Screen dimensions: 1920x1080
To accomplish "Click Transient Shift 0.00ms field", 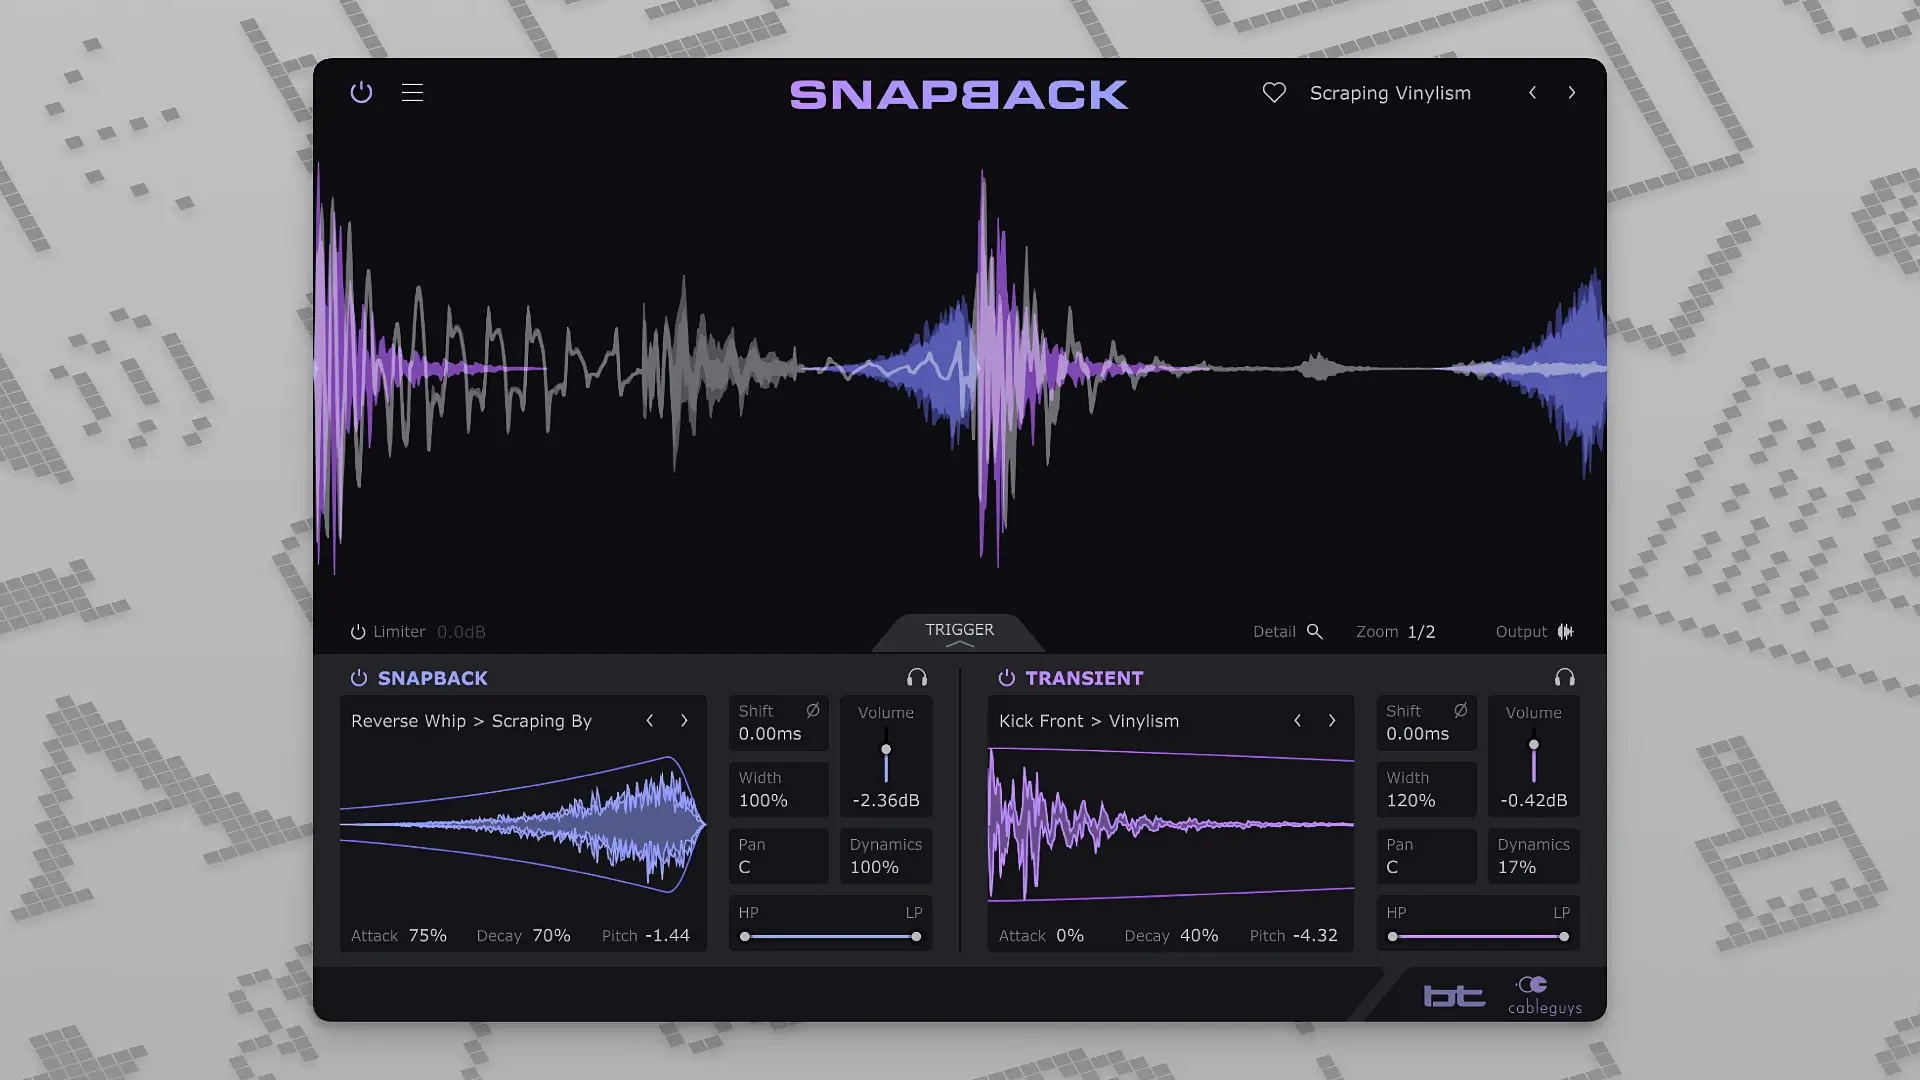I will click(x=1427, y=723).
